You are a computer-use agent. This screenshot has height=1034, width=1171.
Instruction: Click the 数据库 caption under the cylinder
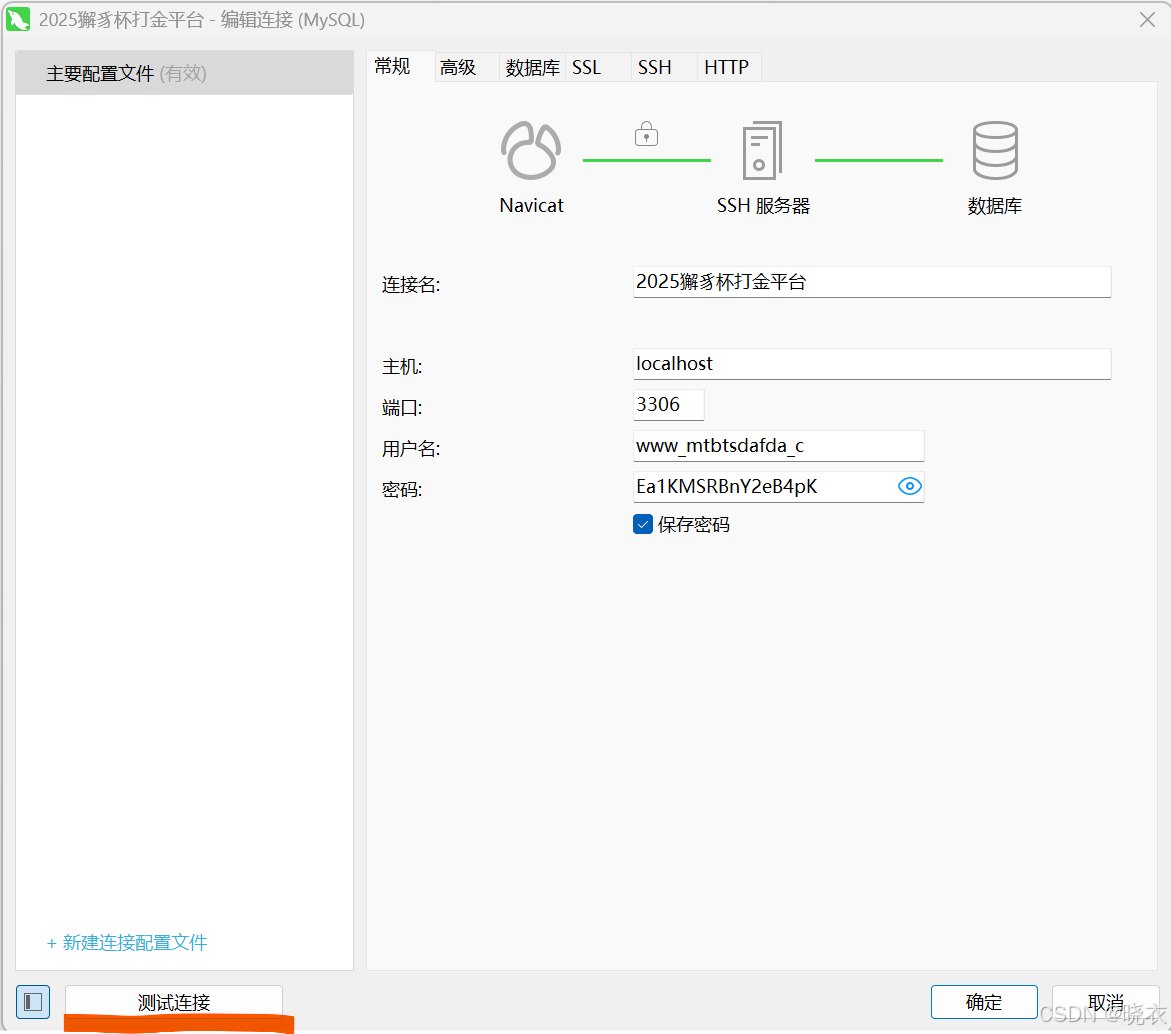[x=995, y=205]
